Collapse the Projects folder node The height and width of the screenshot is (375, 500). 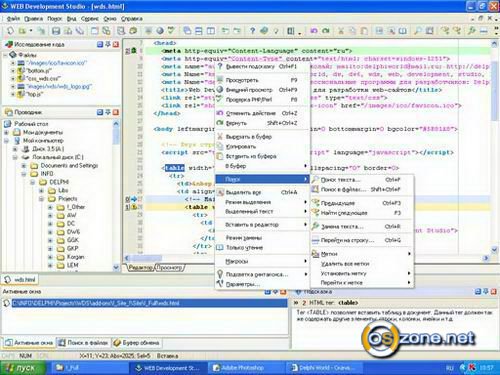41,199
